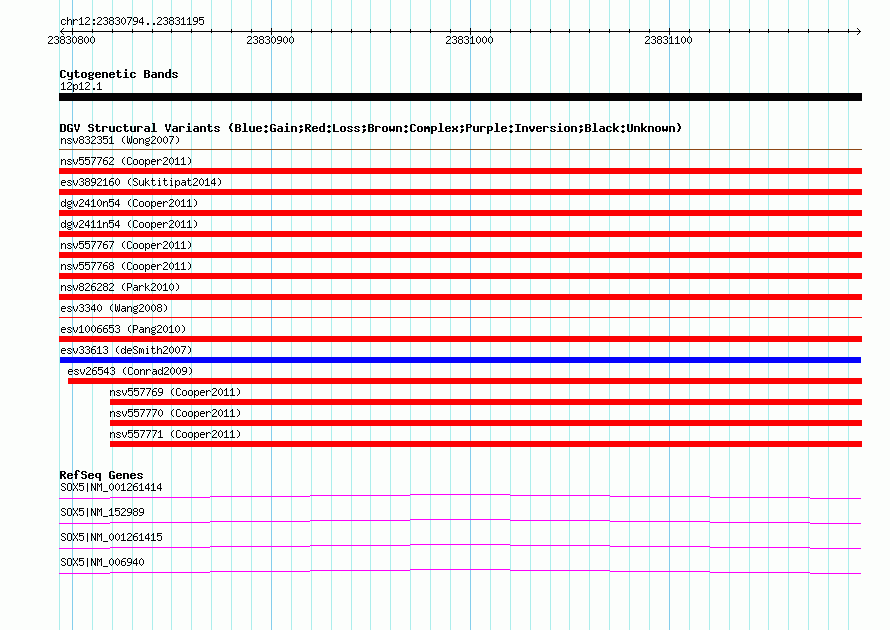Click the DGV Structural Variants track heading
This screenshot has width=890, height=630.
pyautogui.click(x=370, y=128)
